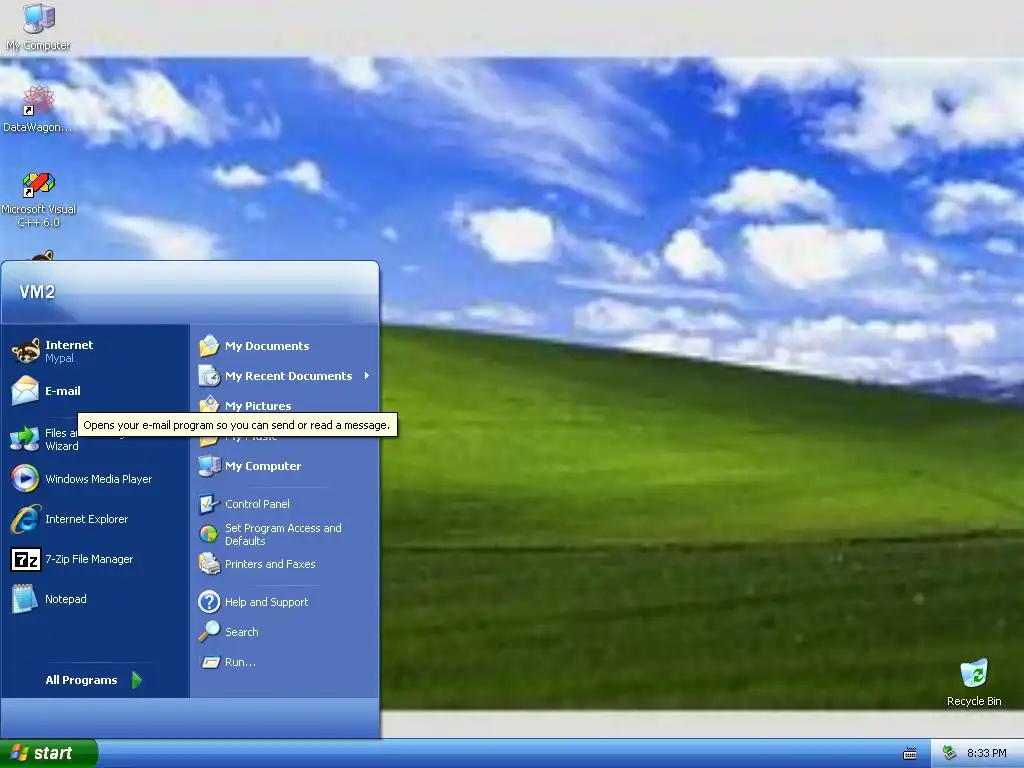Click the Help and Support question mark icon
Viewport: 1024px width, 768px height.
(x=209, y=601)
